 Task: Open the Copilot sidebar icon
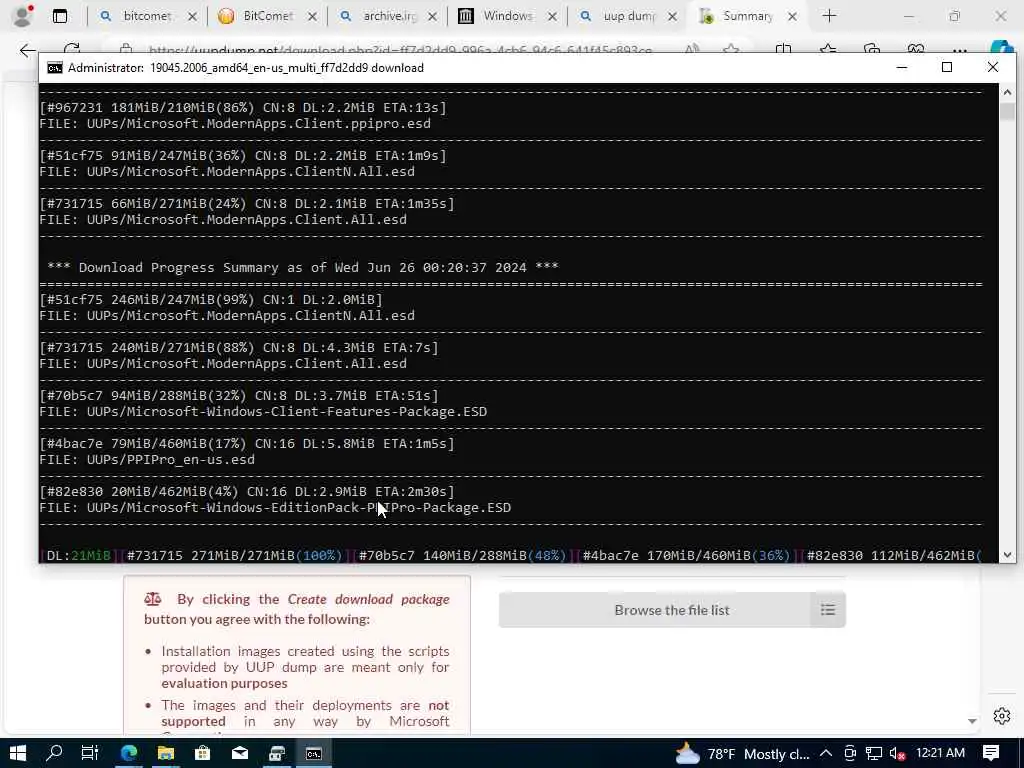click(x=1002, y=50)
